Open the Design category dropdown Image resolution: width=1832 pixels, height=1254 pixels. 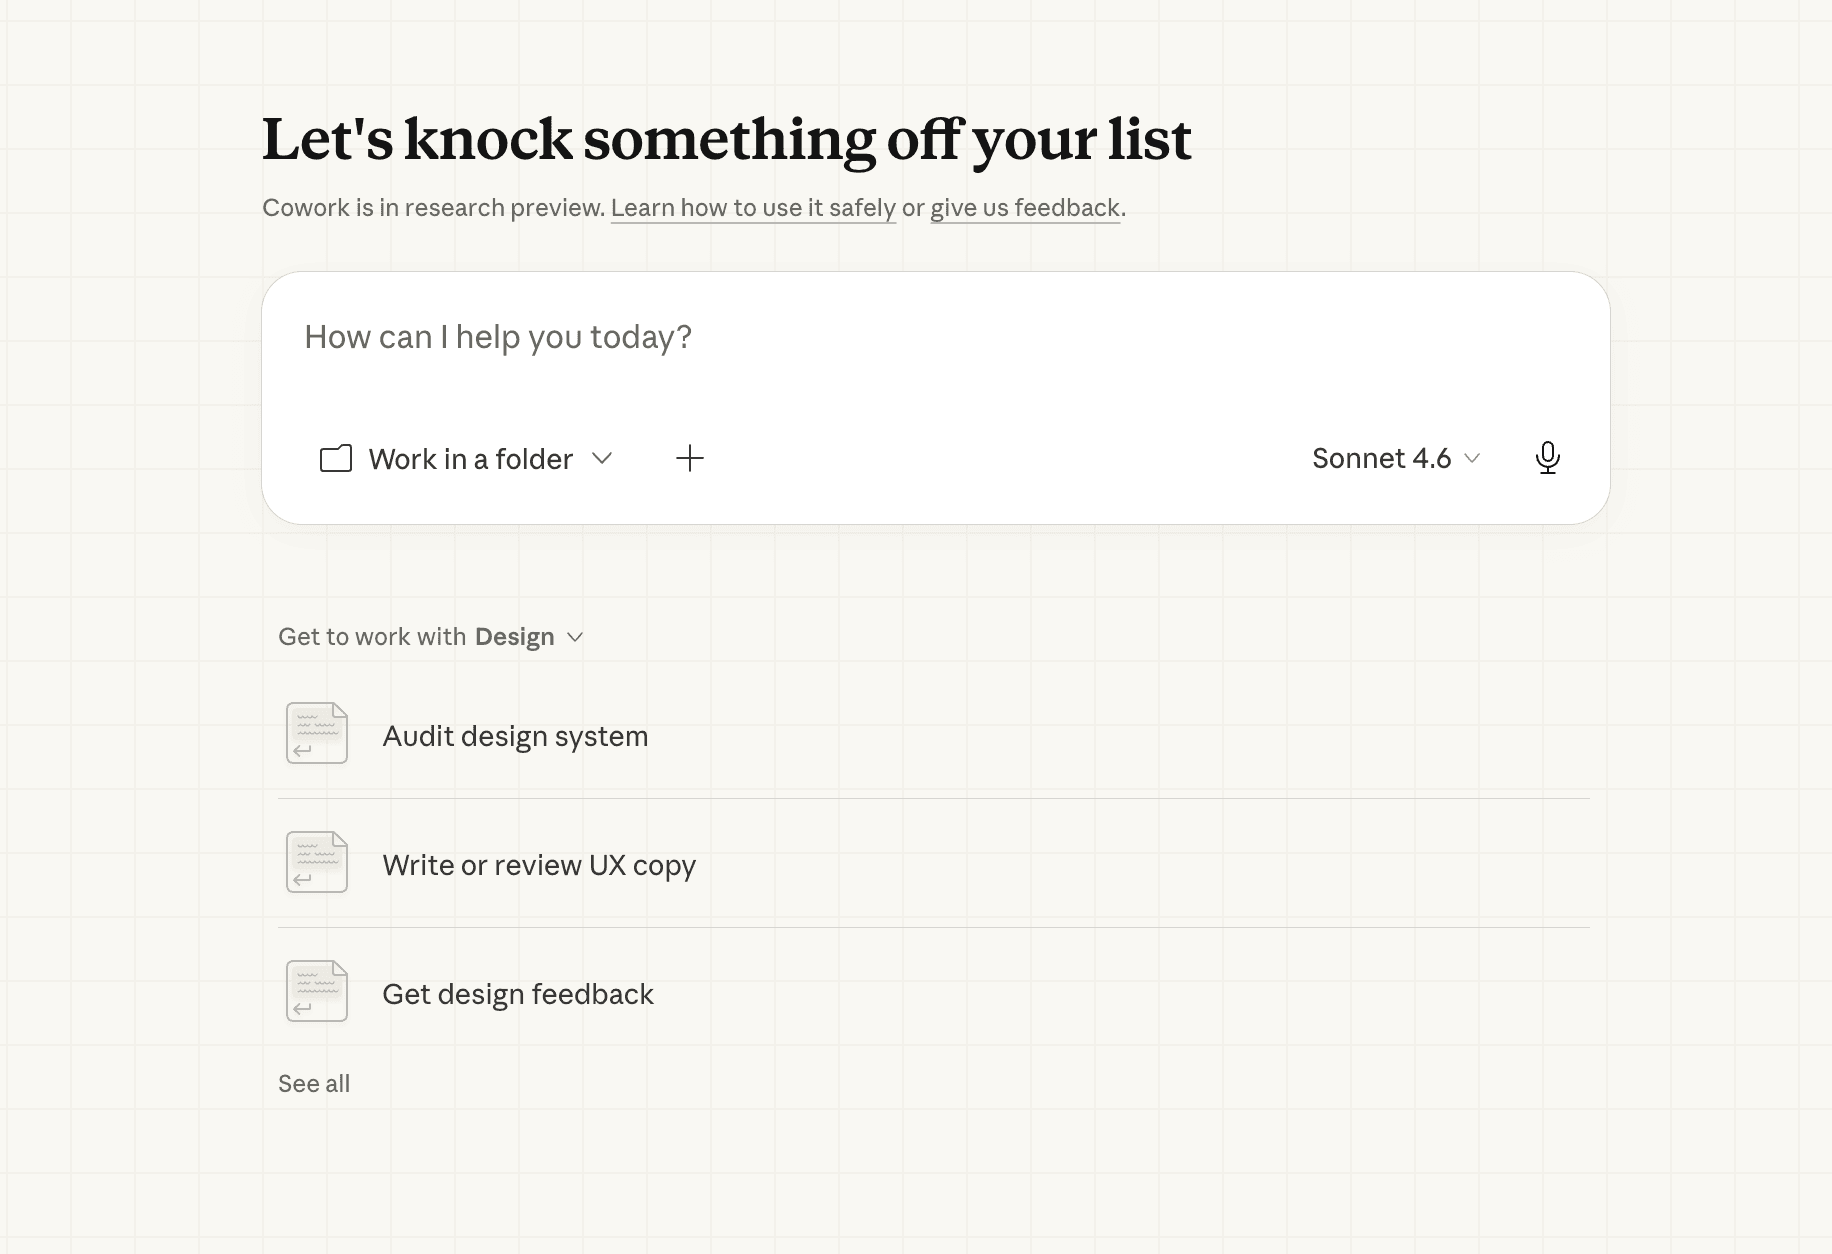[x=528, y=637]
